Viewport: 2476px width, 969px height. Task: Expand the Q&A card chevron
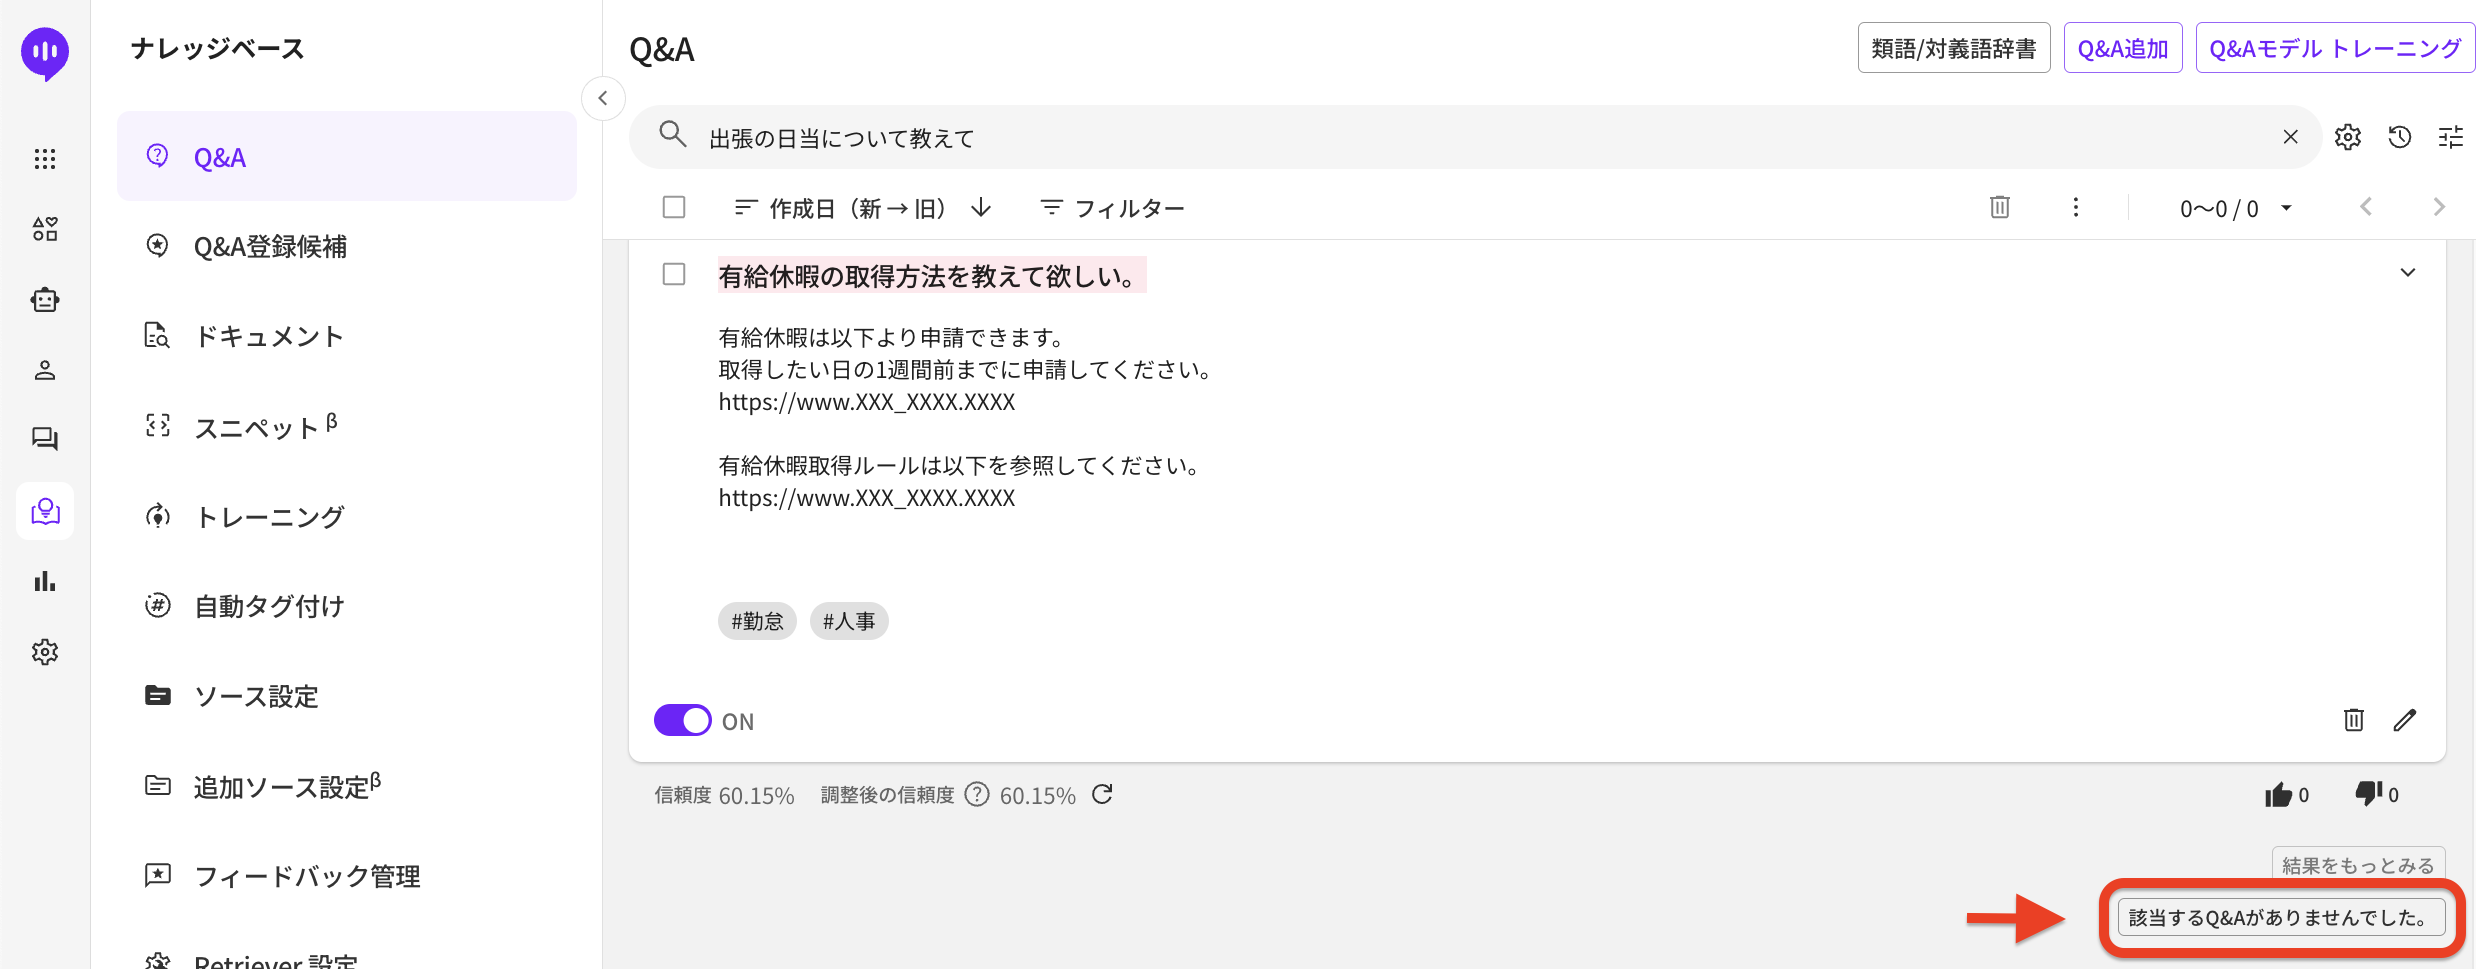tap(2407, 273)
